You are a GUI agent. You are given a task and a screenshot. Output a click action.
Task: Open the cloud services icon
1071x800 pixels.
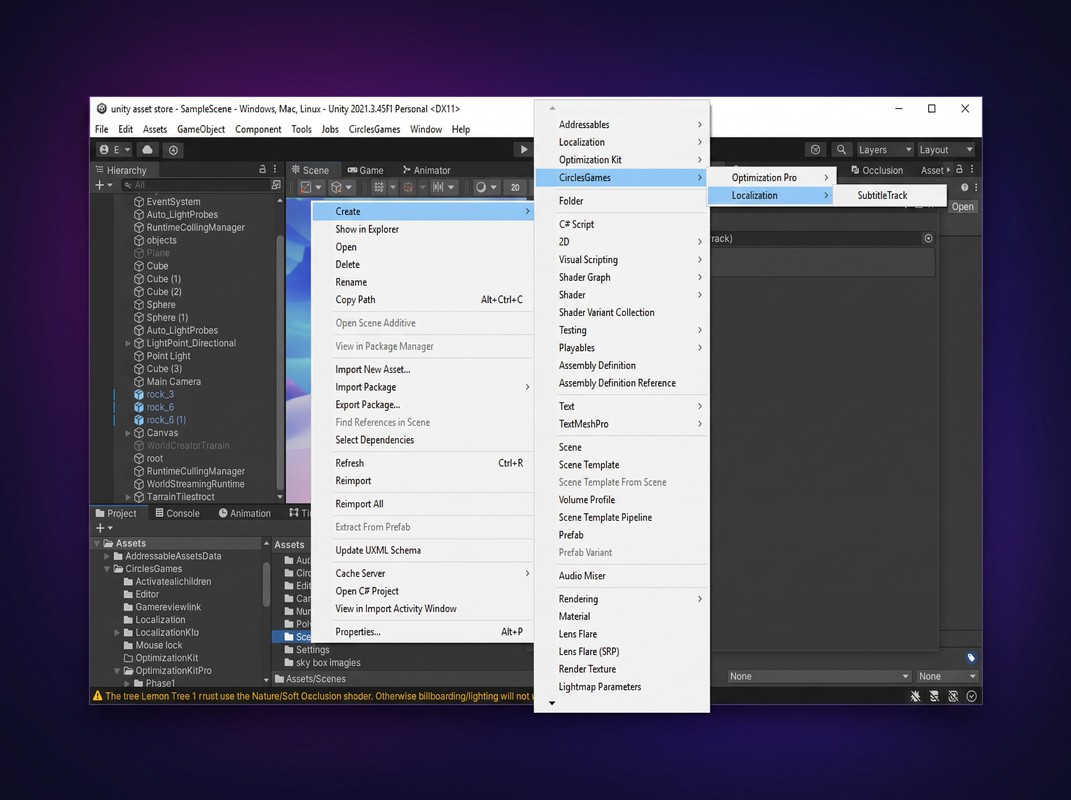pyautogui.click(x=148, y=150)
